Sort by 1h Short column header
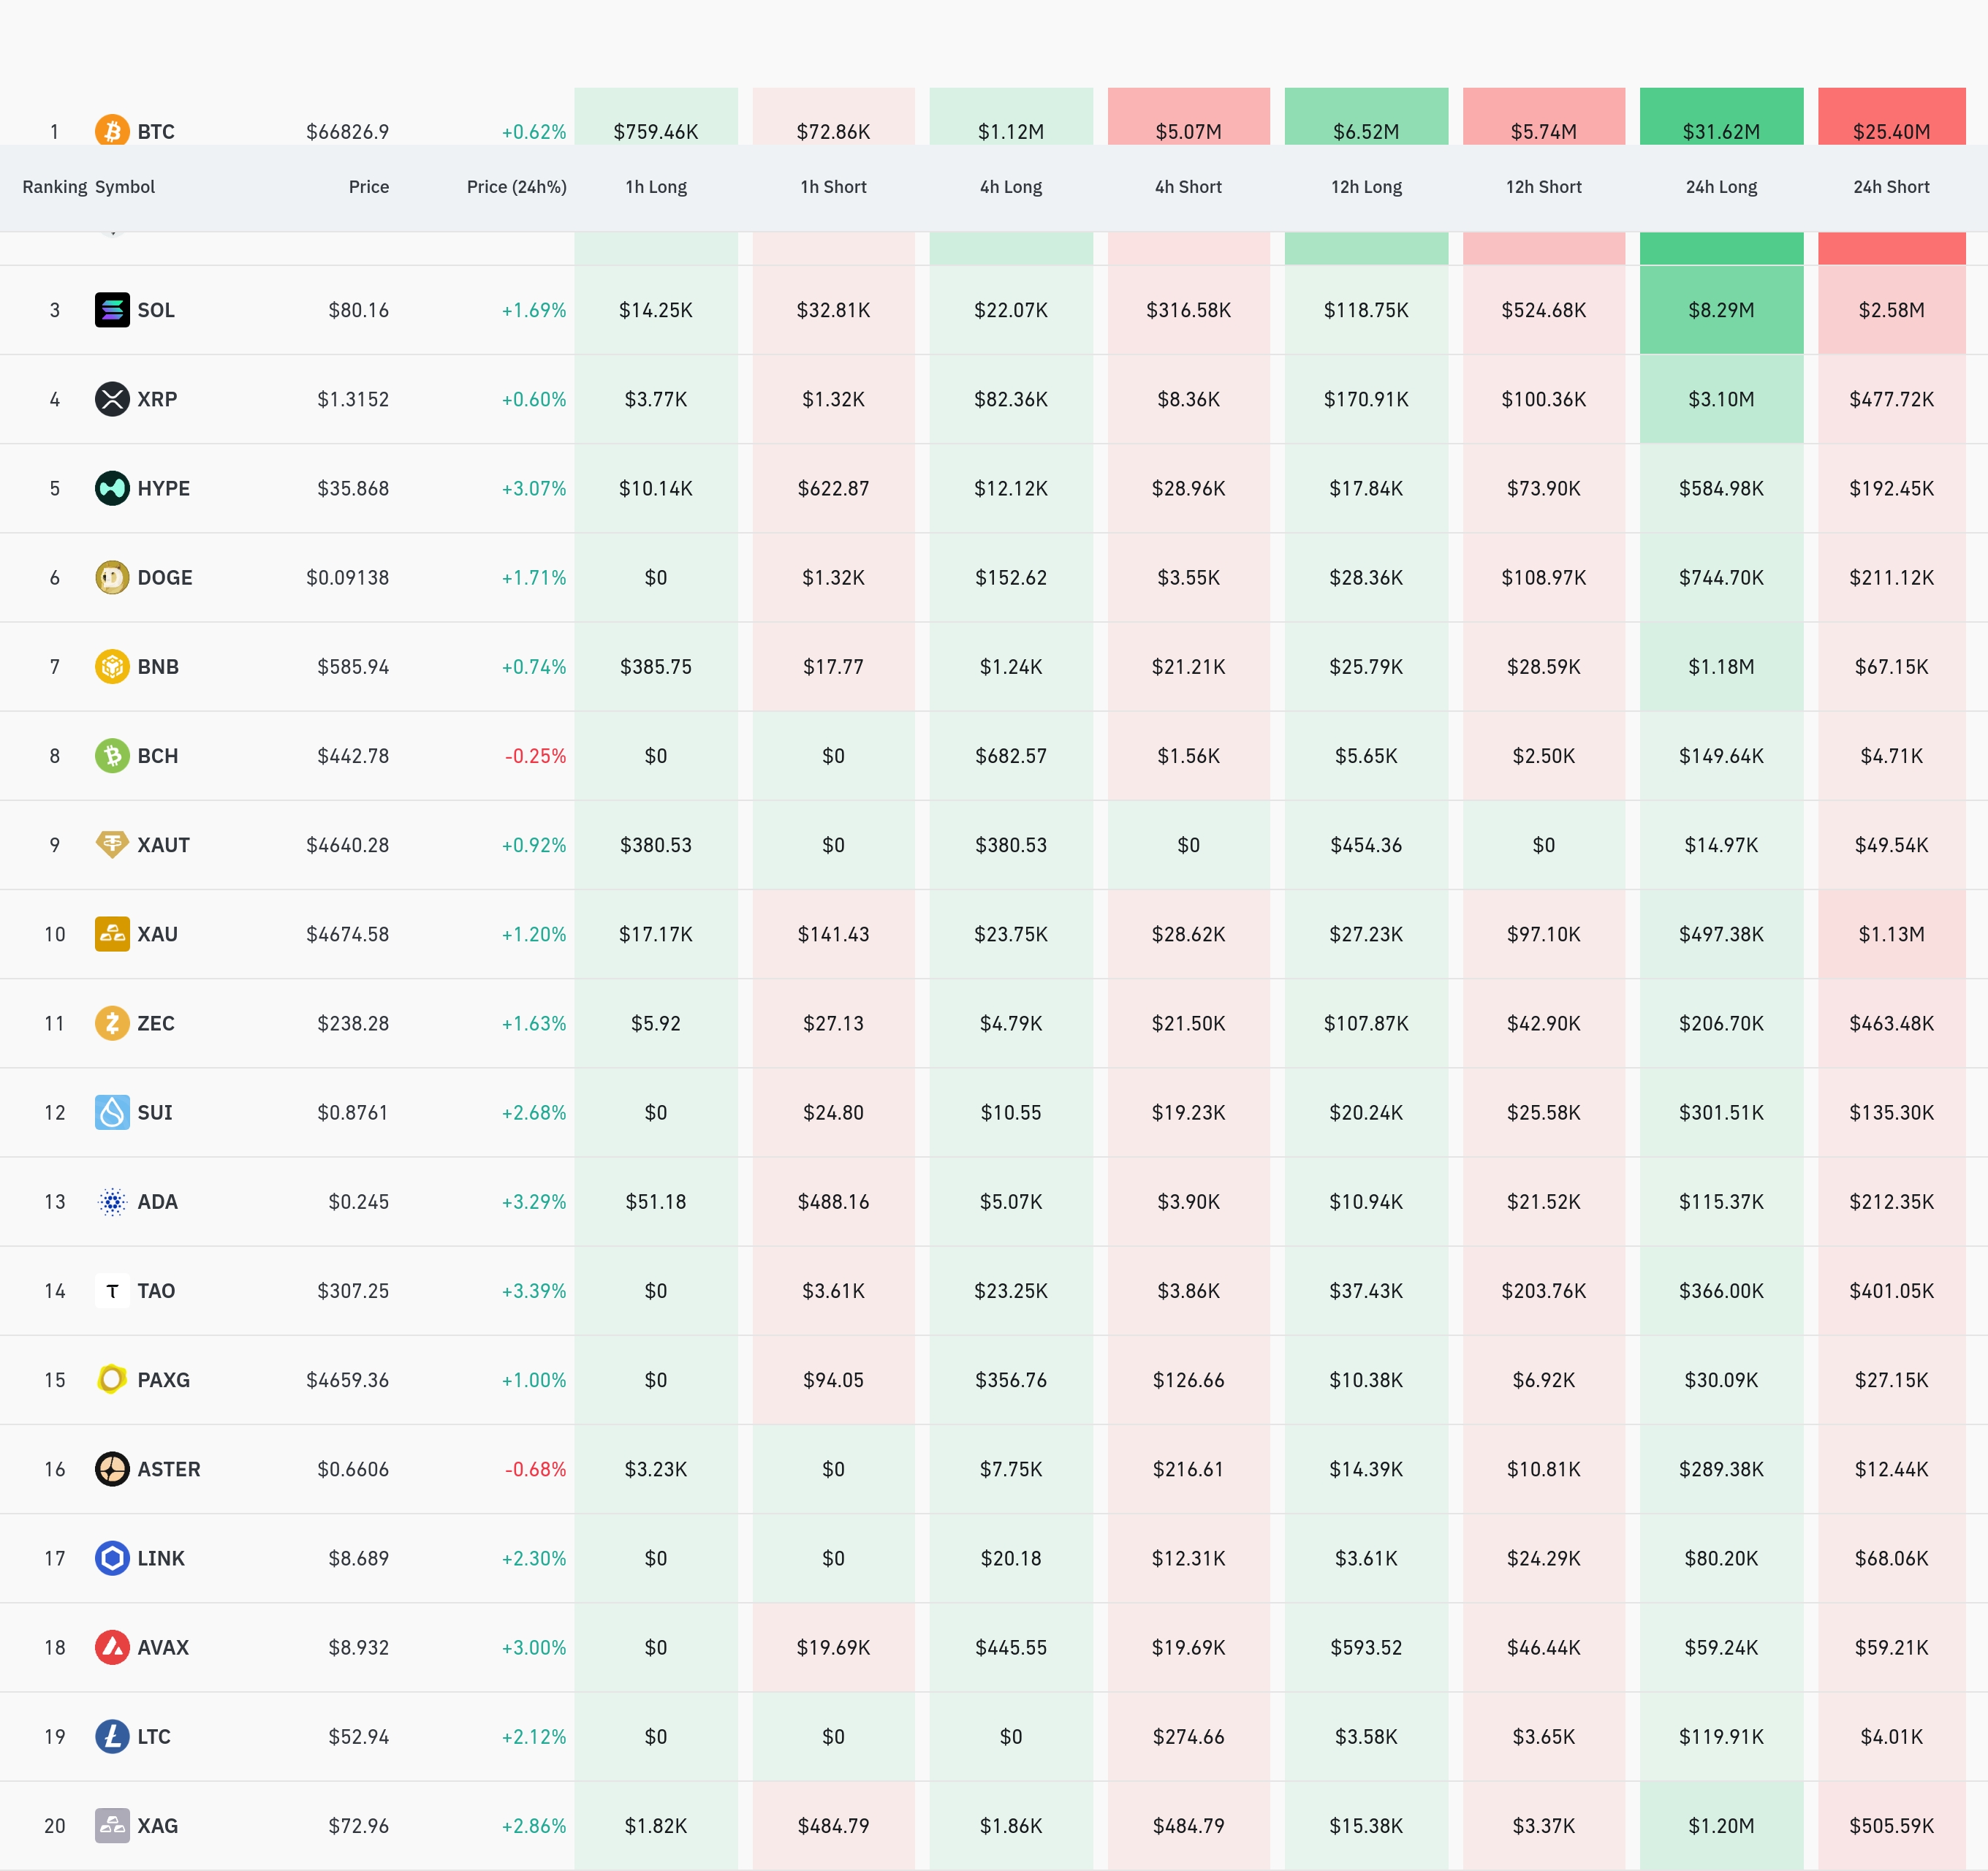This screenshot has height=1871, width=1988. pyautogui.click(x=832, y=187)
